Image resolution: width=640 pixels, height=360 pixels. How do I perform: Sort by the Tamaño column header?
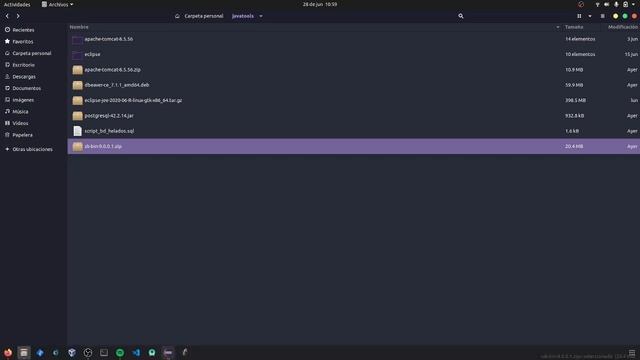pos(574,27)
